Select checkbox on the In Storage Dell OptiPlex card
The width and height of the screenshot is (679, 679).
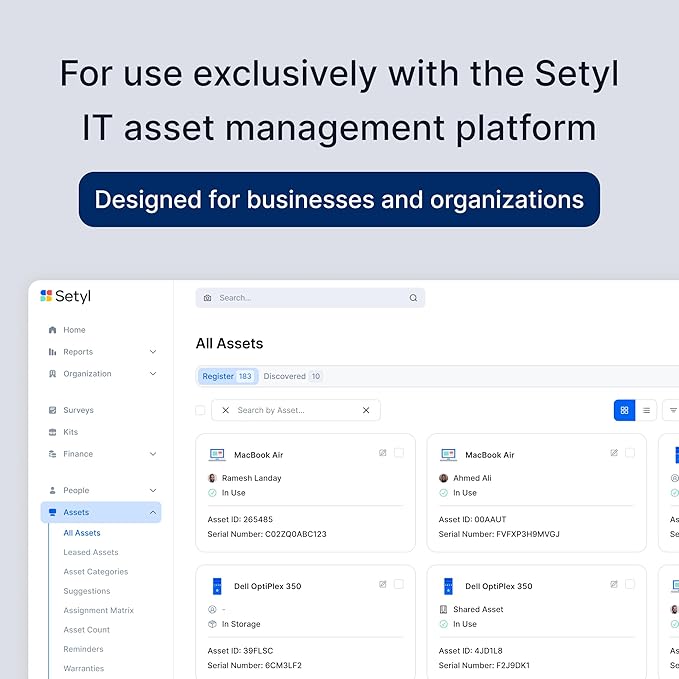[x=399, y=584]
